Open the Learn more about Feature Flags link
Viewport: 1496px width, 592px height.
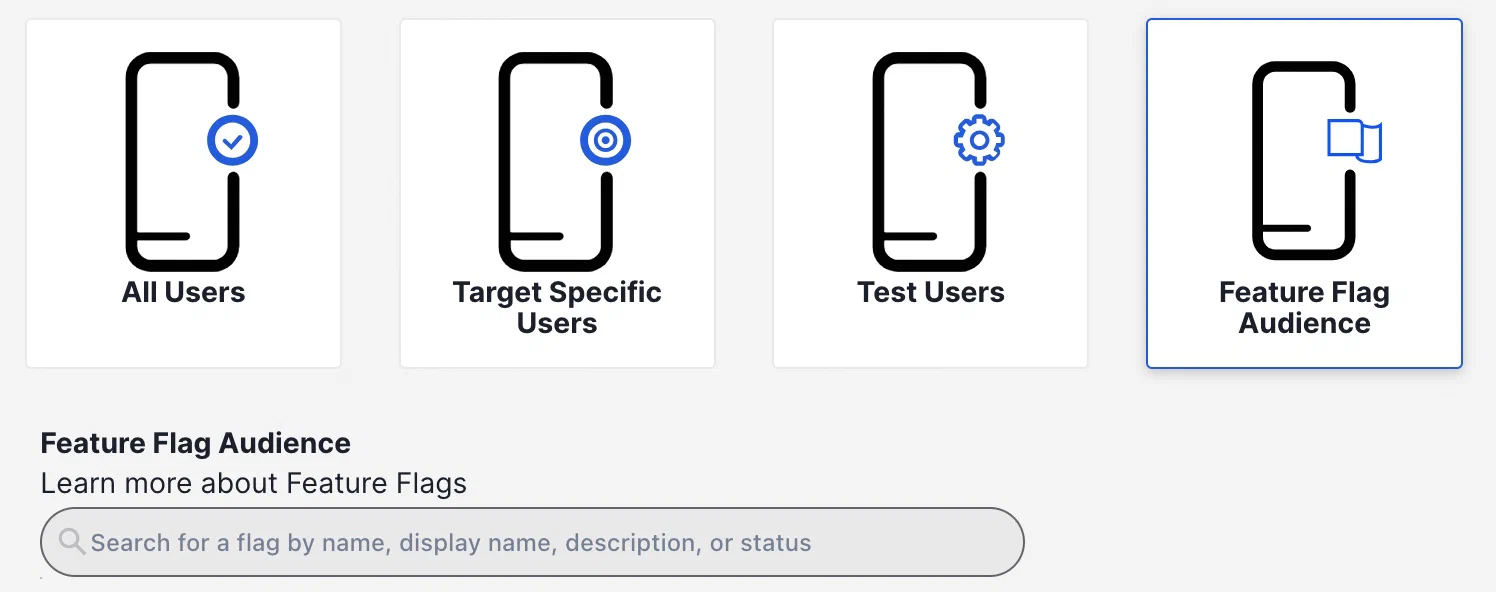click(x=253, y=484)
